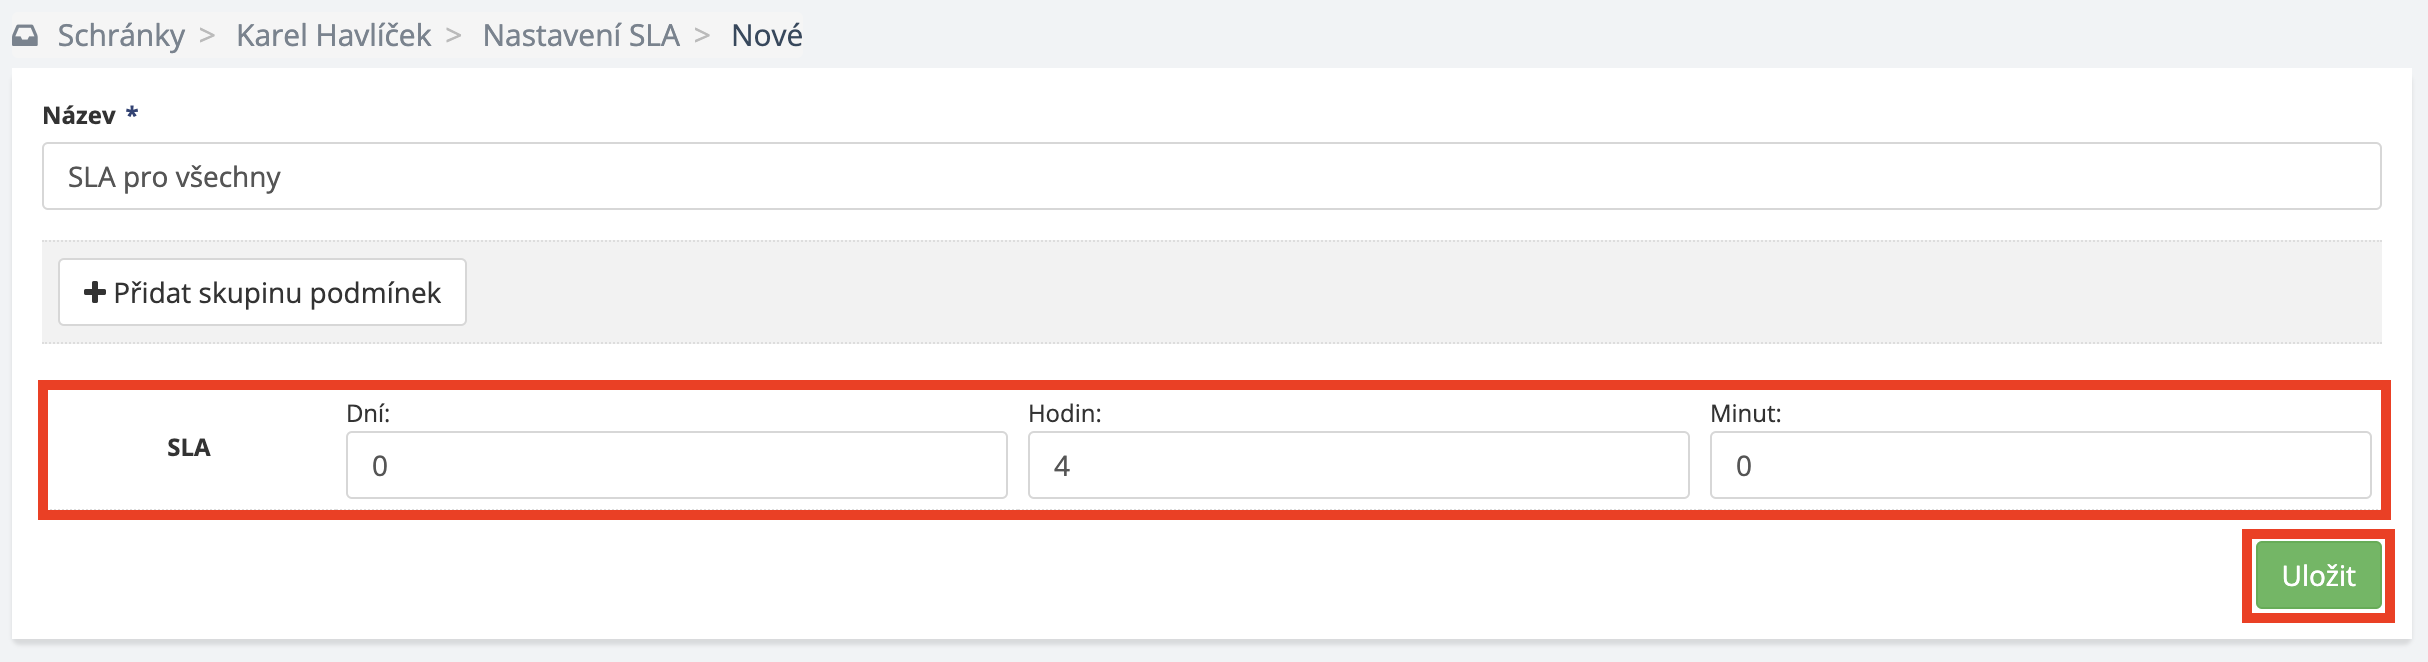Select the Nové breadcrumb item

(766, 36)
